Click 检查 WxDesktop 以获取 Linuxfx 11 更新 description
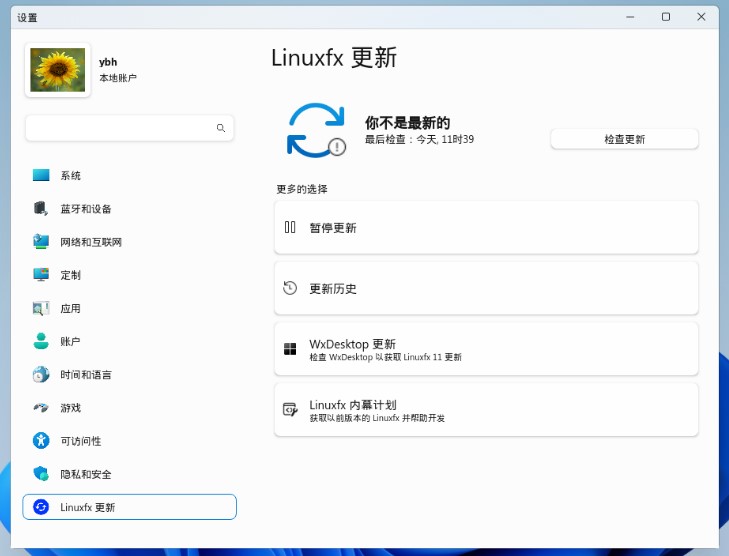 [385, 357]
